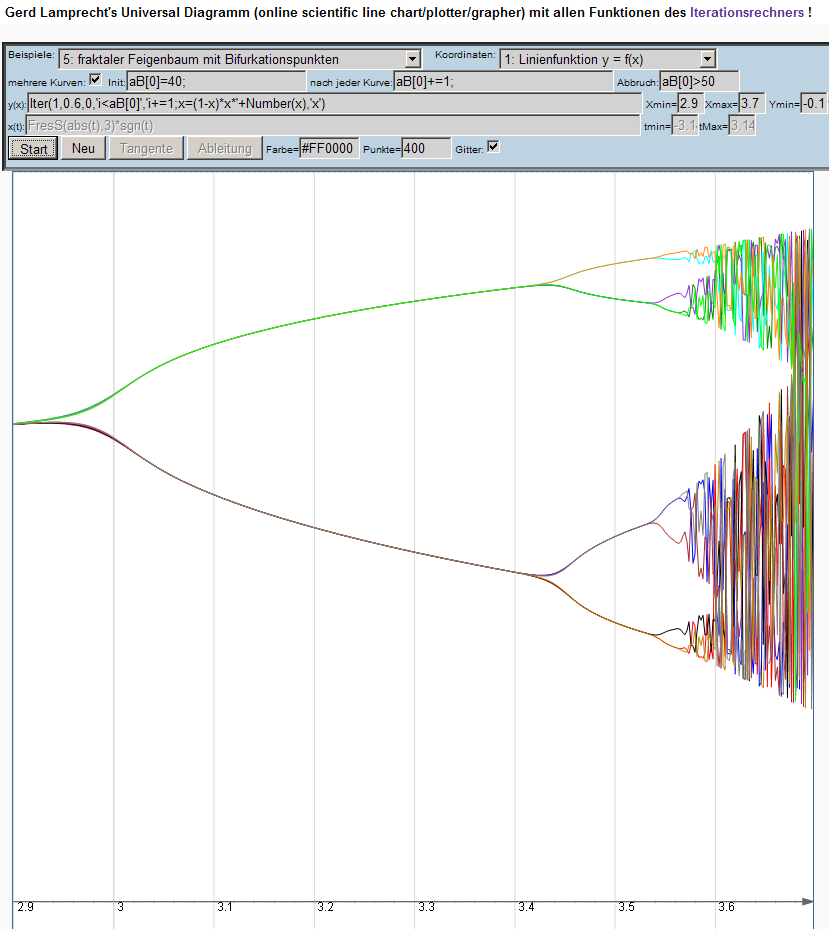
Task: Click the Farbe color code field
Action: 329,148
